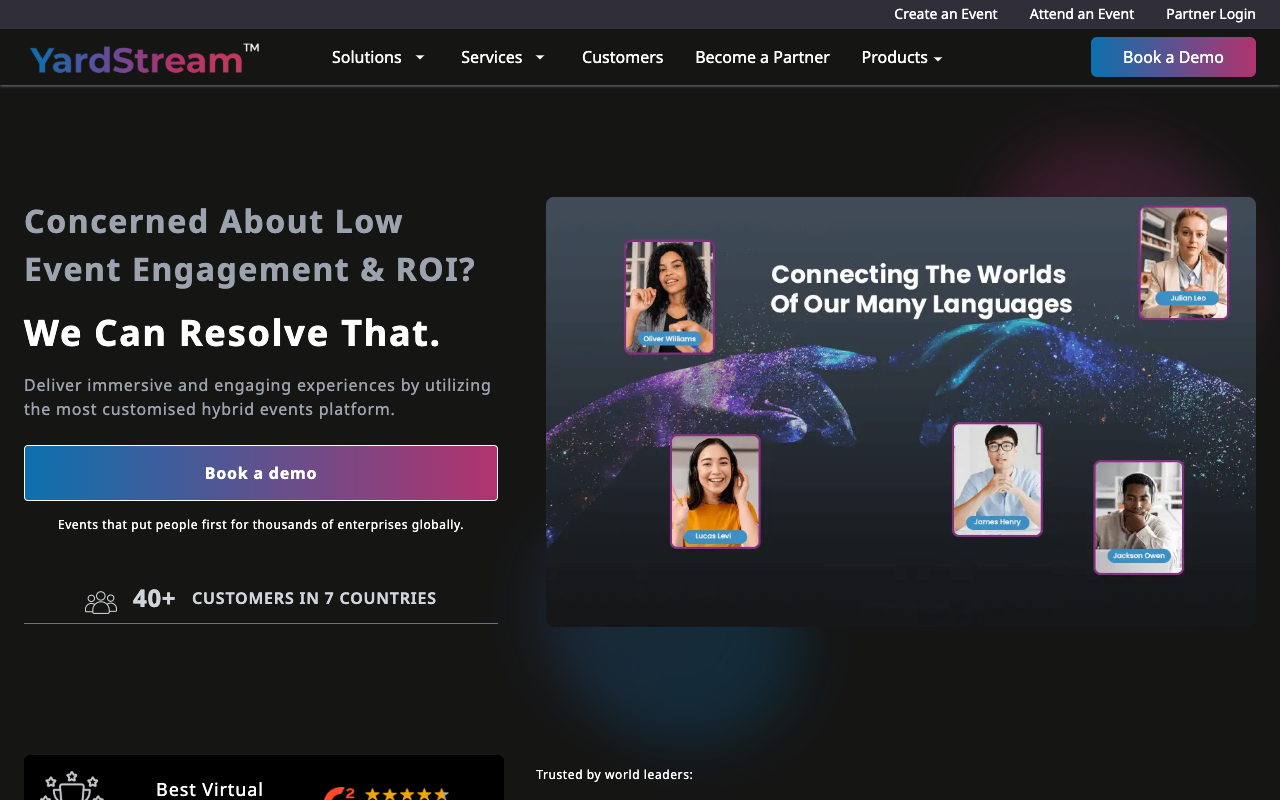
Task: Open the Customers menu item
Action: point(623,58)
